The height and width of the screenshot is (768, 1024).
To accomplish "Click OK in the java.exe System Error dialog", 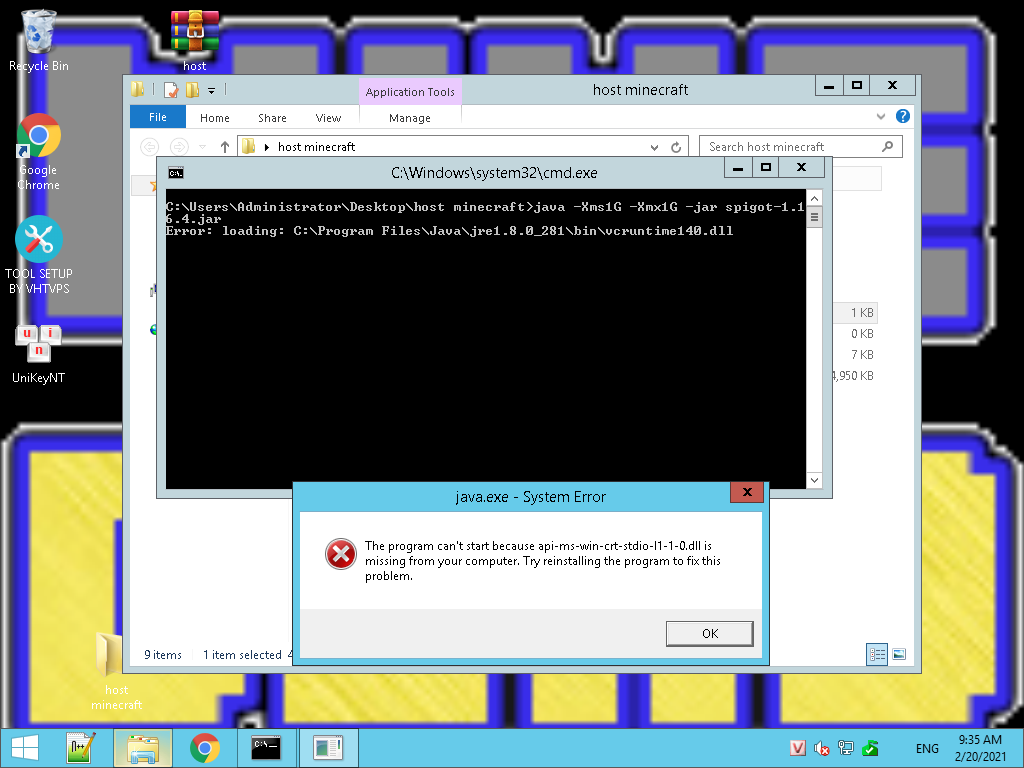I will 709,633.
